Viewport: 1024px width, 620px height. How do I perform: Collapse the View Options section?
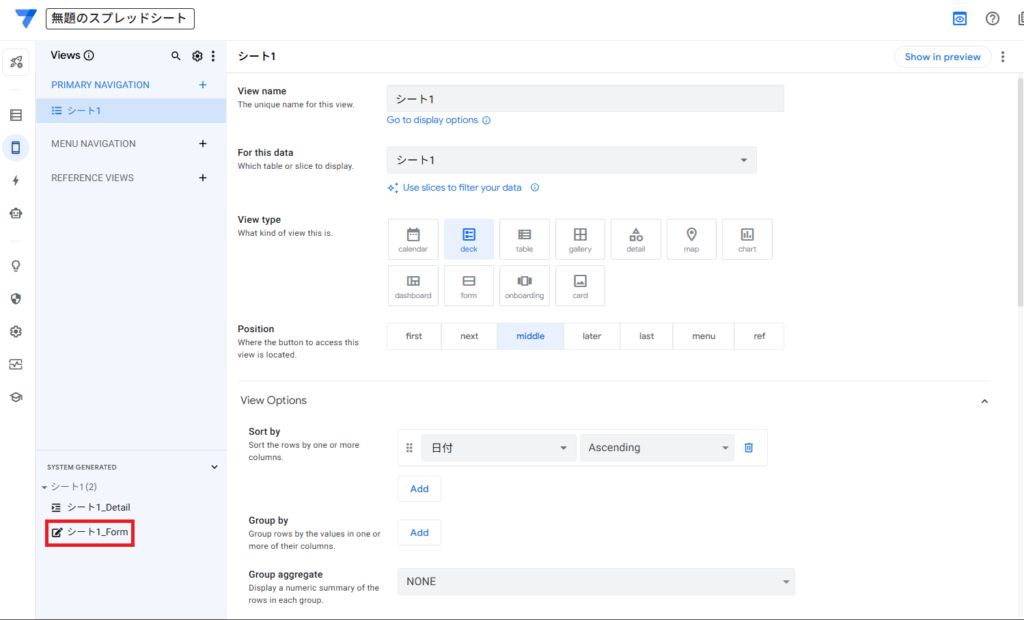point(984,401)
